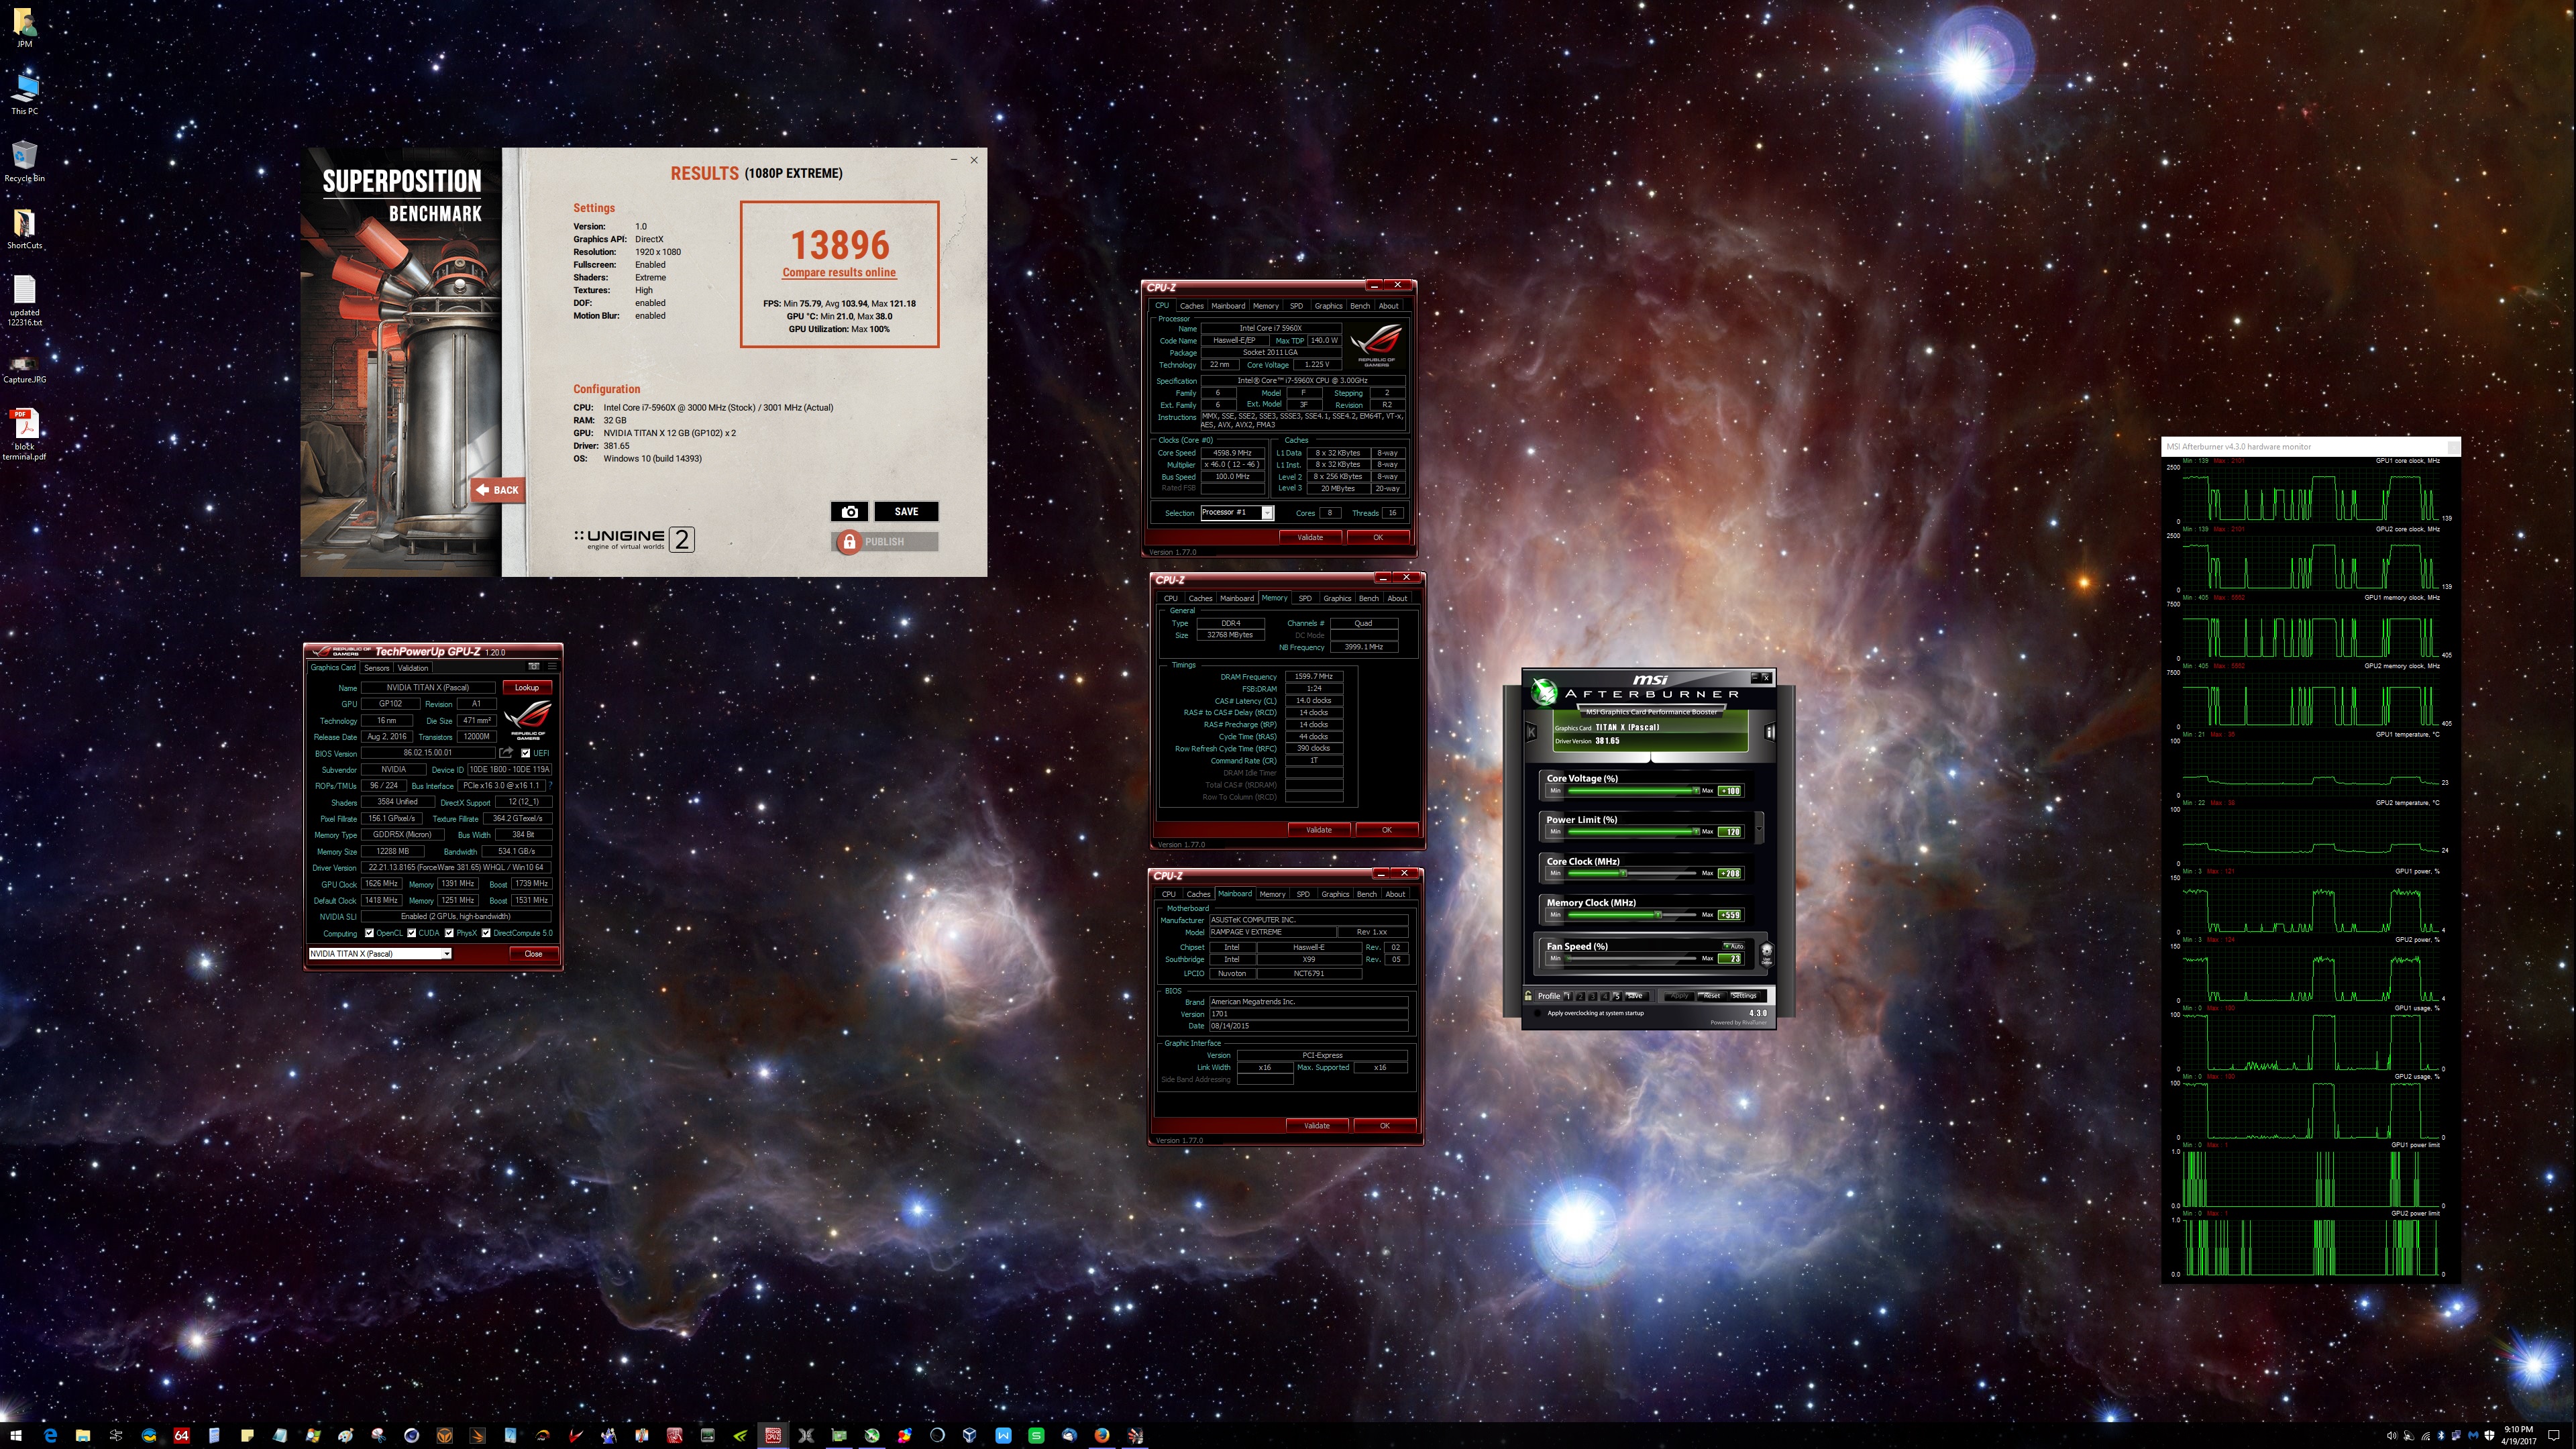Screen dimensions: 2576x1449
Task: Click the ROG CPU-Z taskbar icon
Action: click(x=773, y=1436)
